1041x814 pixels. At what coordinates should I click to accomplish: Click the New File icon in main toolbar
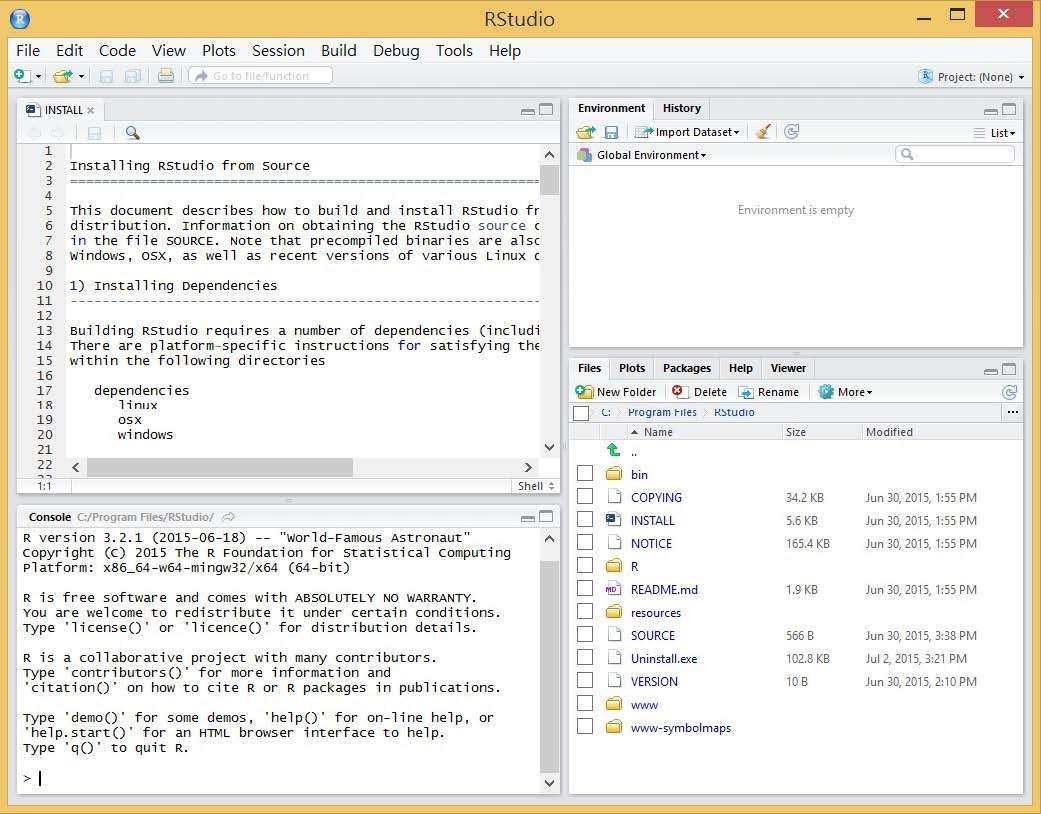coord(22,76)
